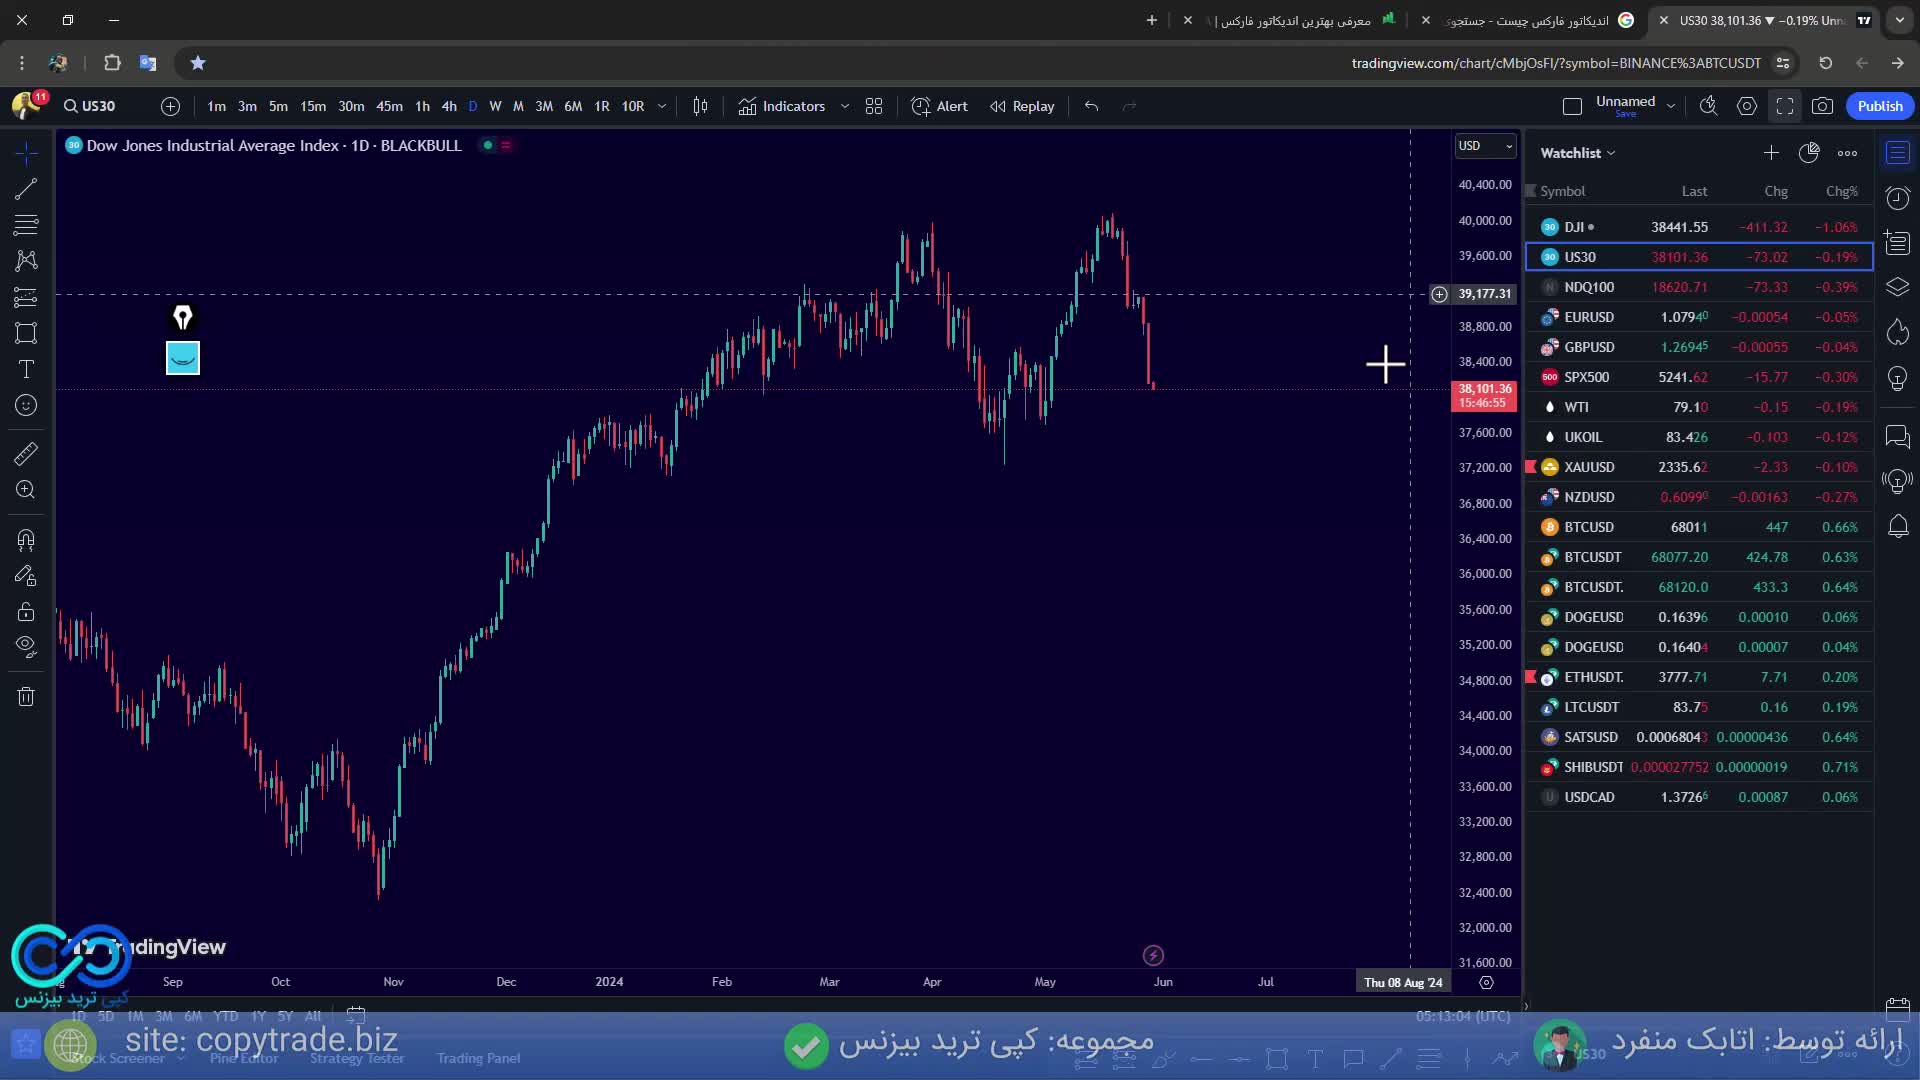The image size is (1920, 1080).
Task: Click the magnet mode icon
Action: pyautogui.click(x=26, y=541)
